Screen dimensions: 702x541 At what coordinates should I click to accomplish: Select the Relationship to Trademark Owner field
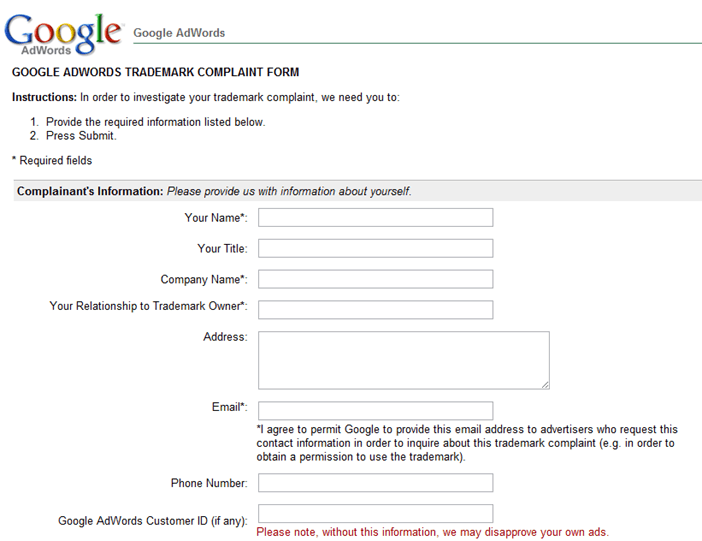click(x=376, y=309)
